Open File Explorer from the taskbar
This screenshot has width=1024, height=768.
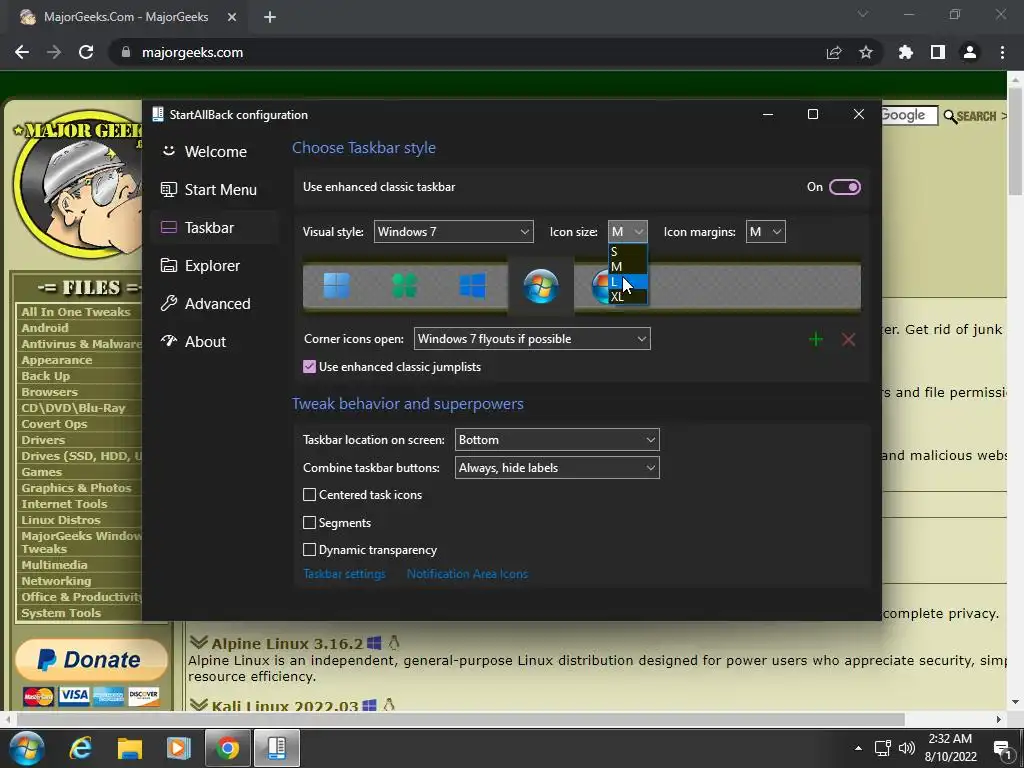pyautogui.click(x=129, y=748)
